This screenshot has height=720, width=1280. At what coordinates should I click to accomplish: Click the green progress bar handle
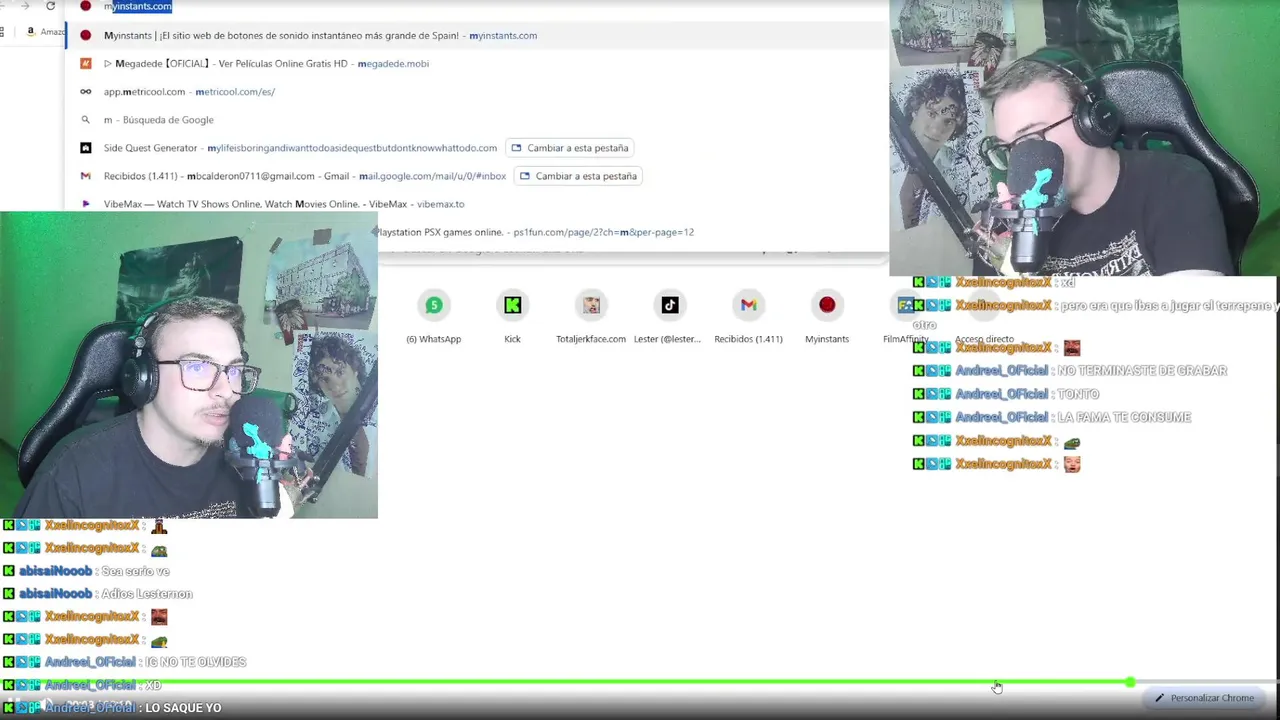click(x=1130, y=682)
